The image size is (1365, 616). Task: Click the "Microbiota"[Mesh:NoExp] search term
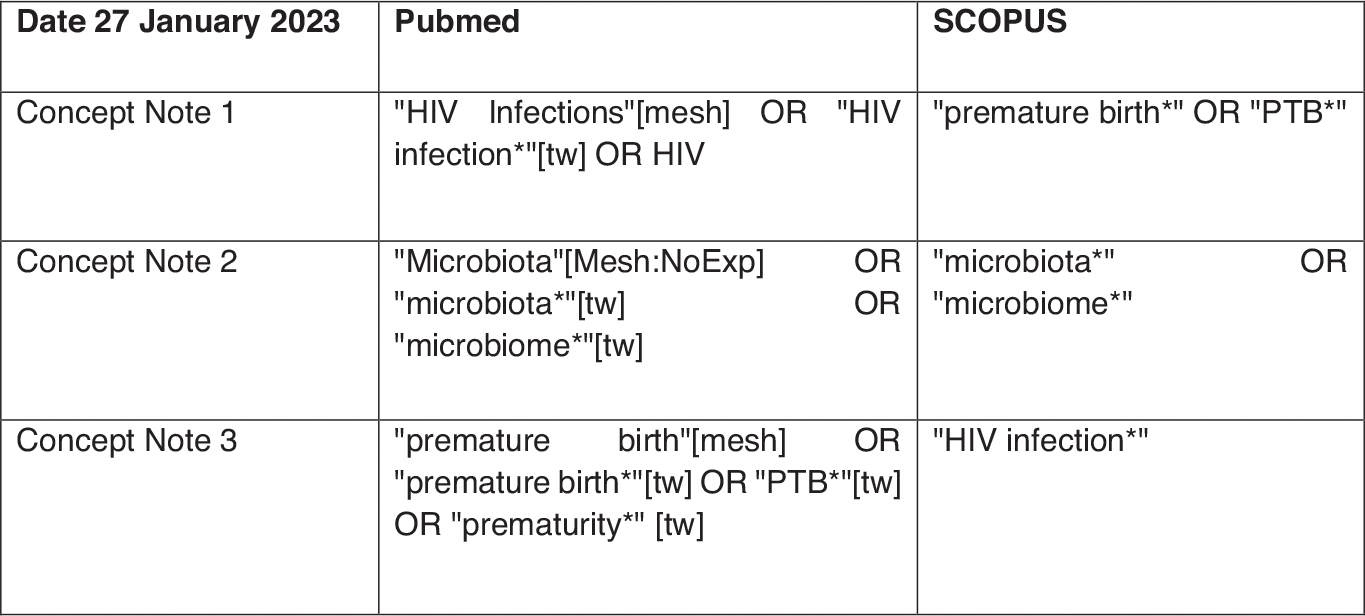(x=579, y=262)
